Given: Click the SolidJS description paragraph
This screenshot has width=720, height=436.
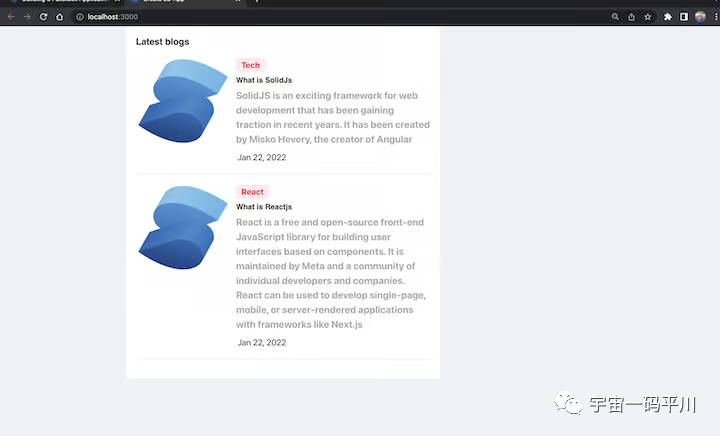Looking at the screenshot, I should tap(333, 117).
